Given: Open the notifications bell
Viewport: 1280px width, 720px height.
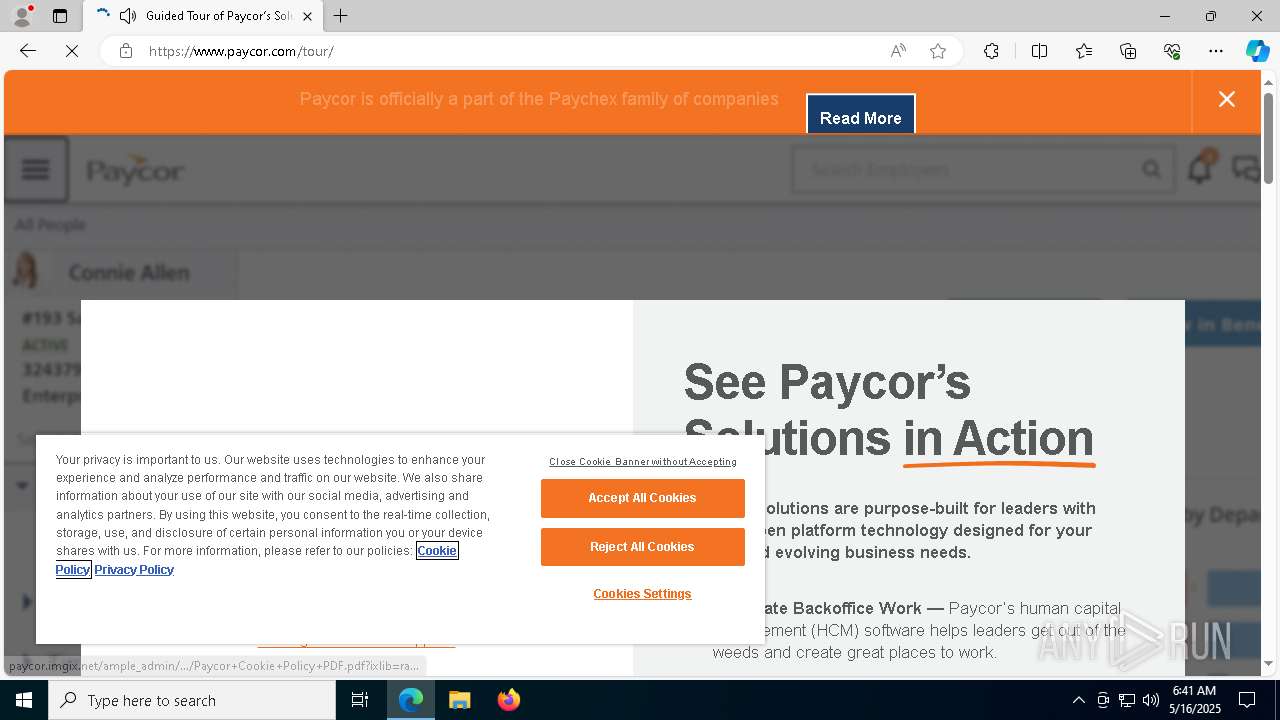Looking at the screenshot, I should 1199,169.
